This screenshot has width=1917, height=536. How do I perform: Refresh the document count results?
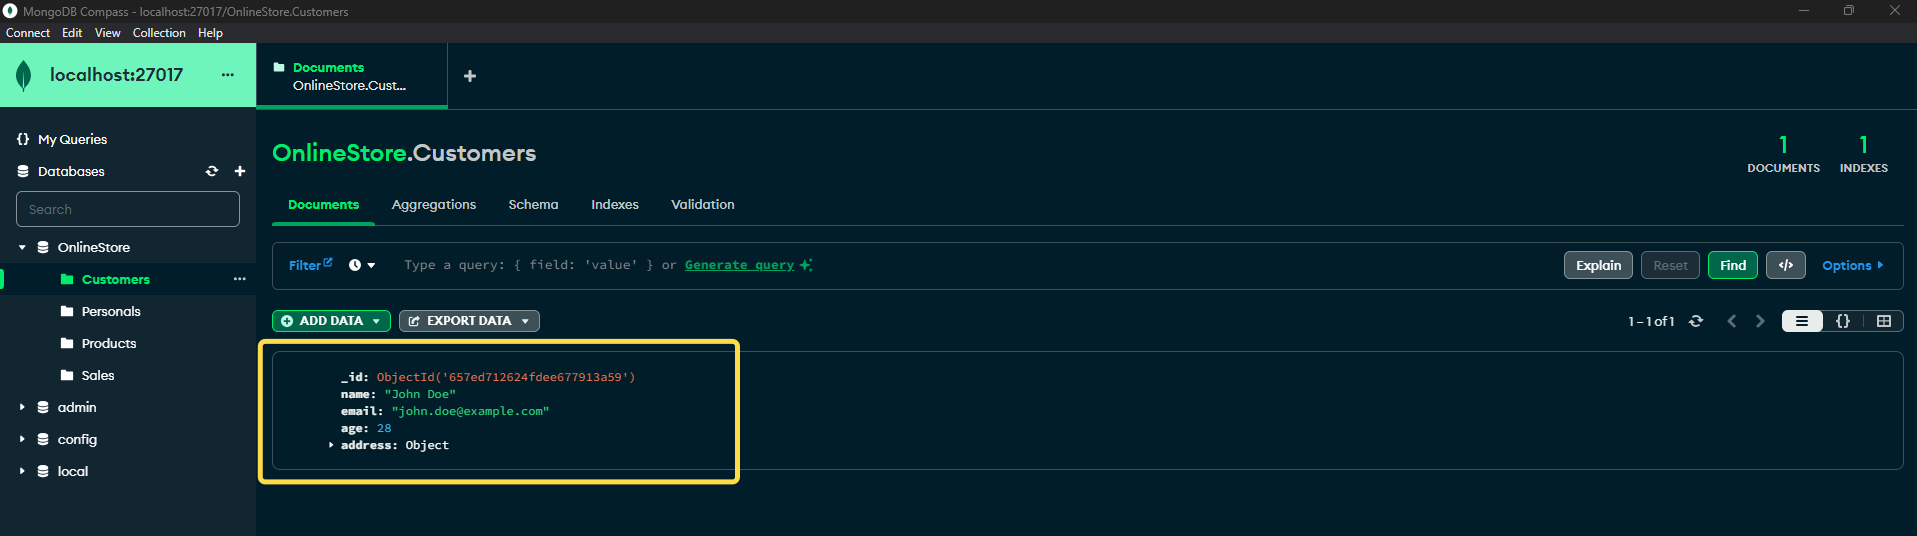click(x=1696, y=321)
